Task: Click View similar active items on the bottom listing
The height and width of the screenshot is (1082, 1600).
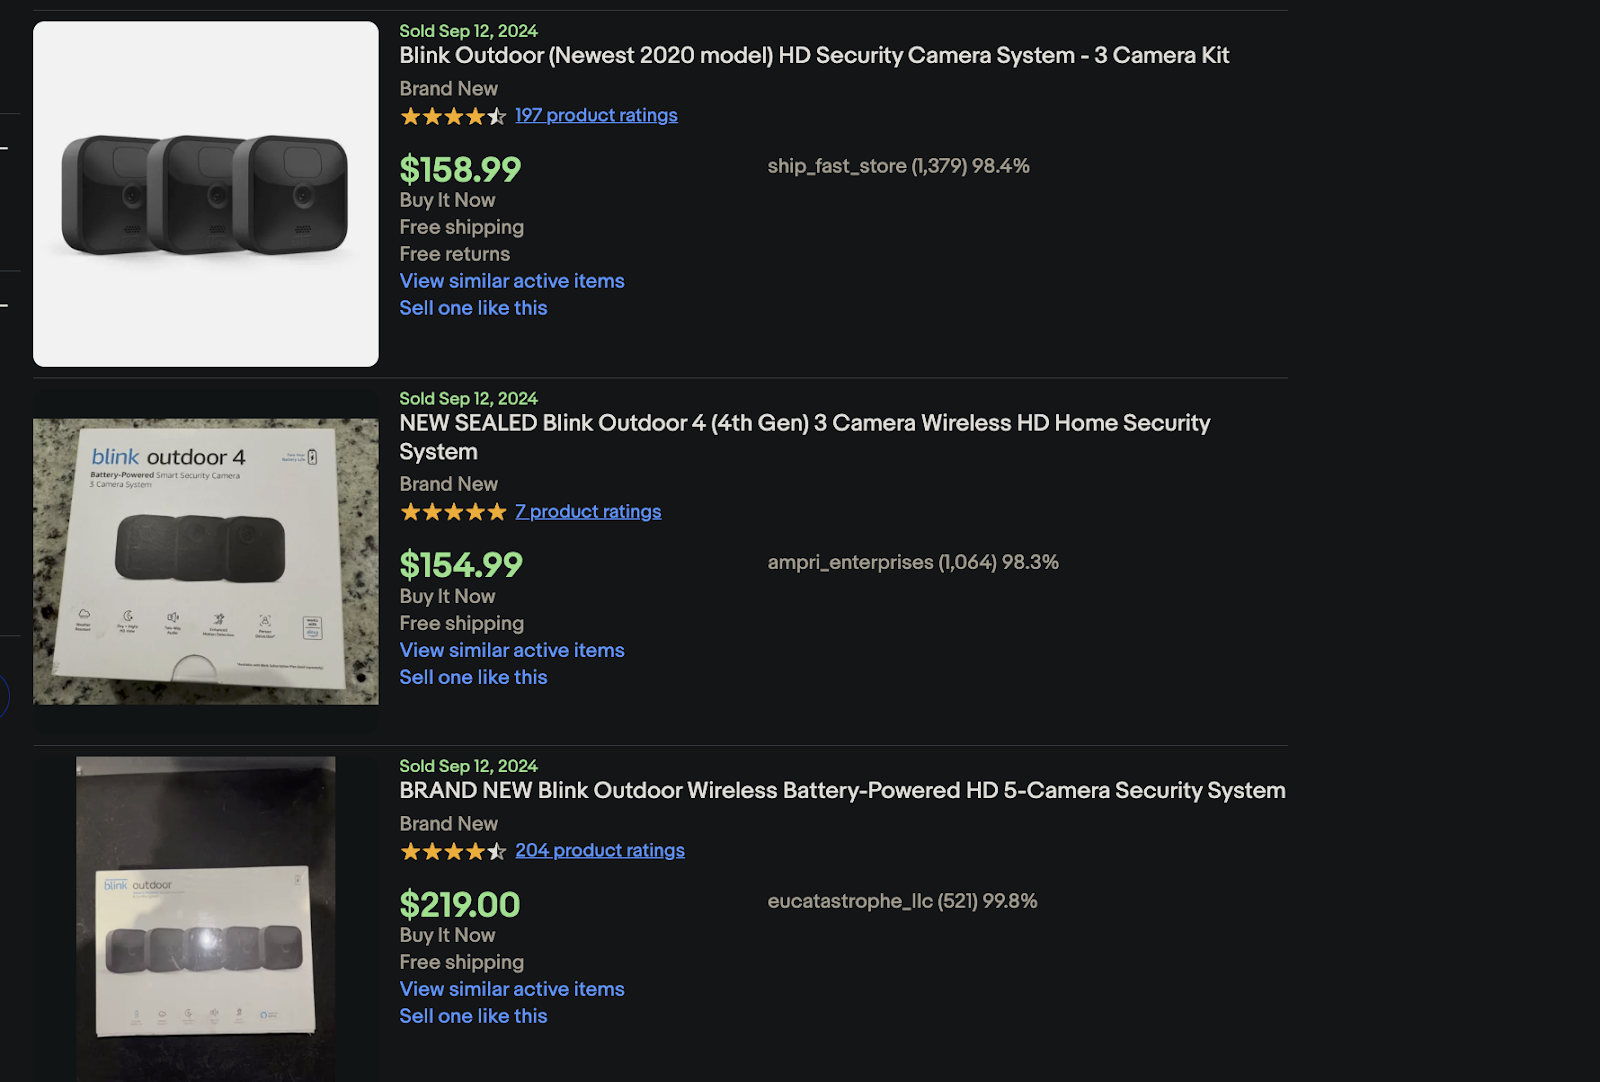Action: click(512, 989)
